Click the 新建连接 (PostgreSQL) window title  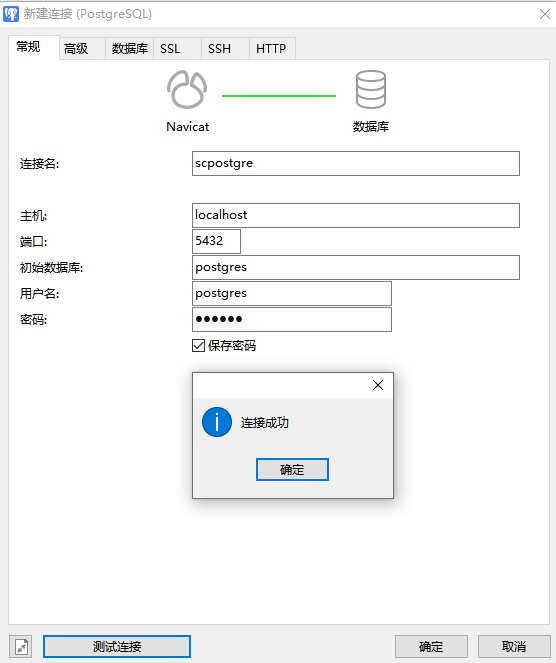[x=88, y=14]
